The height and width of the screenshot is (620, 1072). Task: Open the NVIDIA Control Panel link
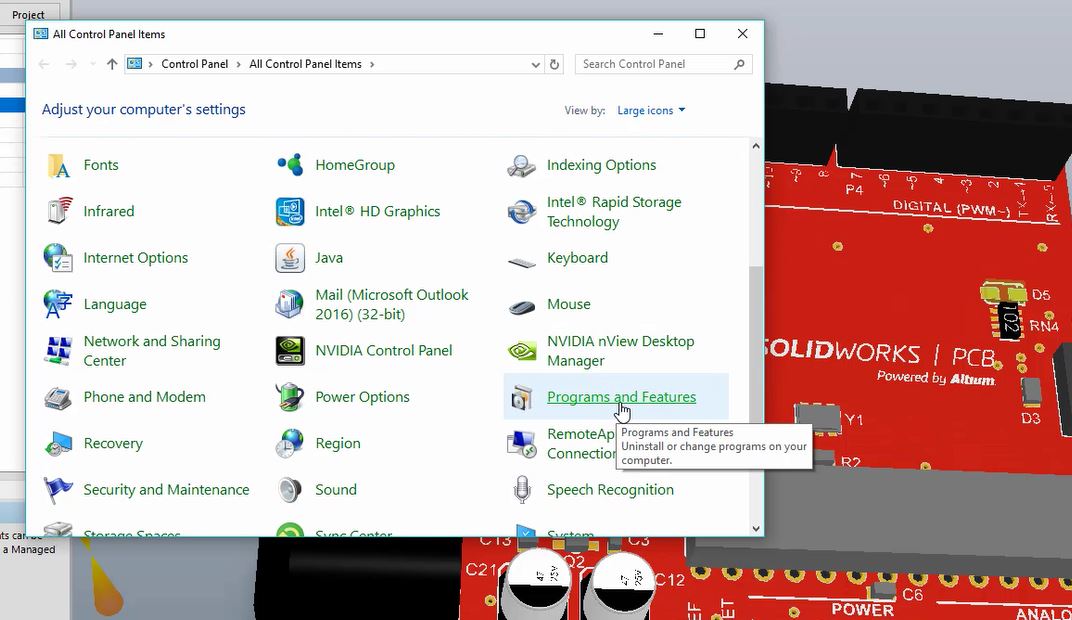[x=384, y=351]
